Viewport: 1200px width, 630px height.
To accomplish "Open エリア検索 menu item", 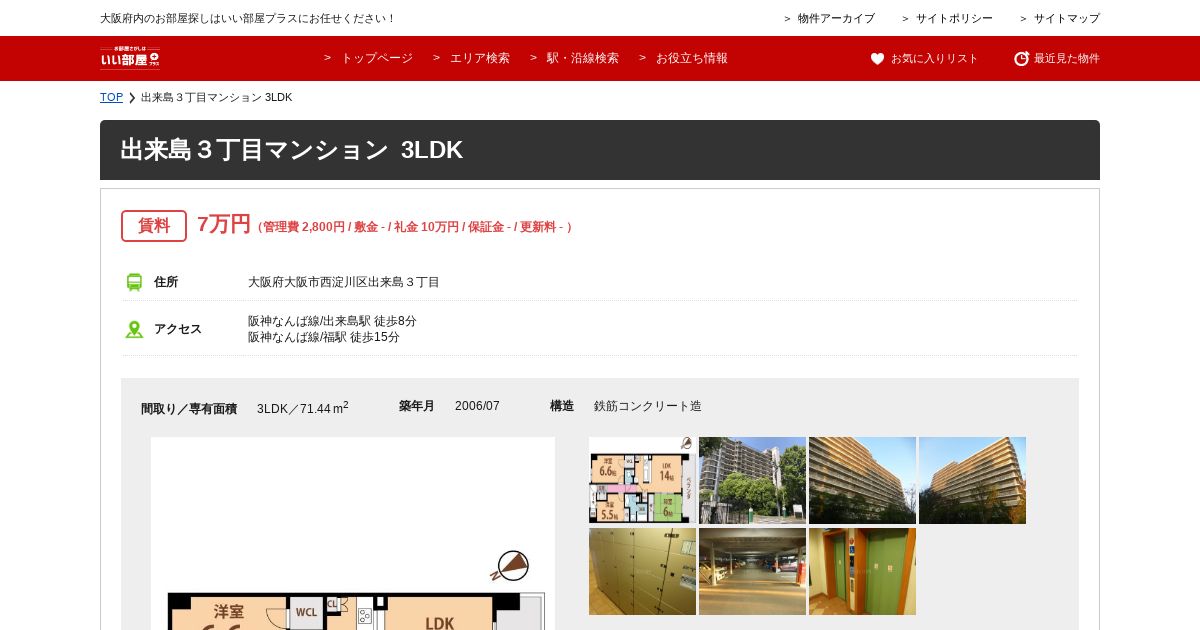I will coord(480,58).
